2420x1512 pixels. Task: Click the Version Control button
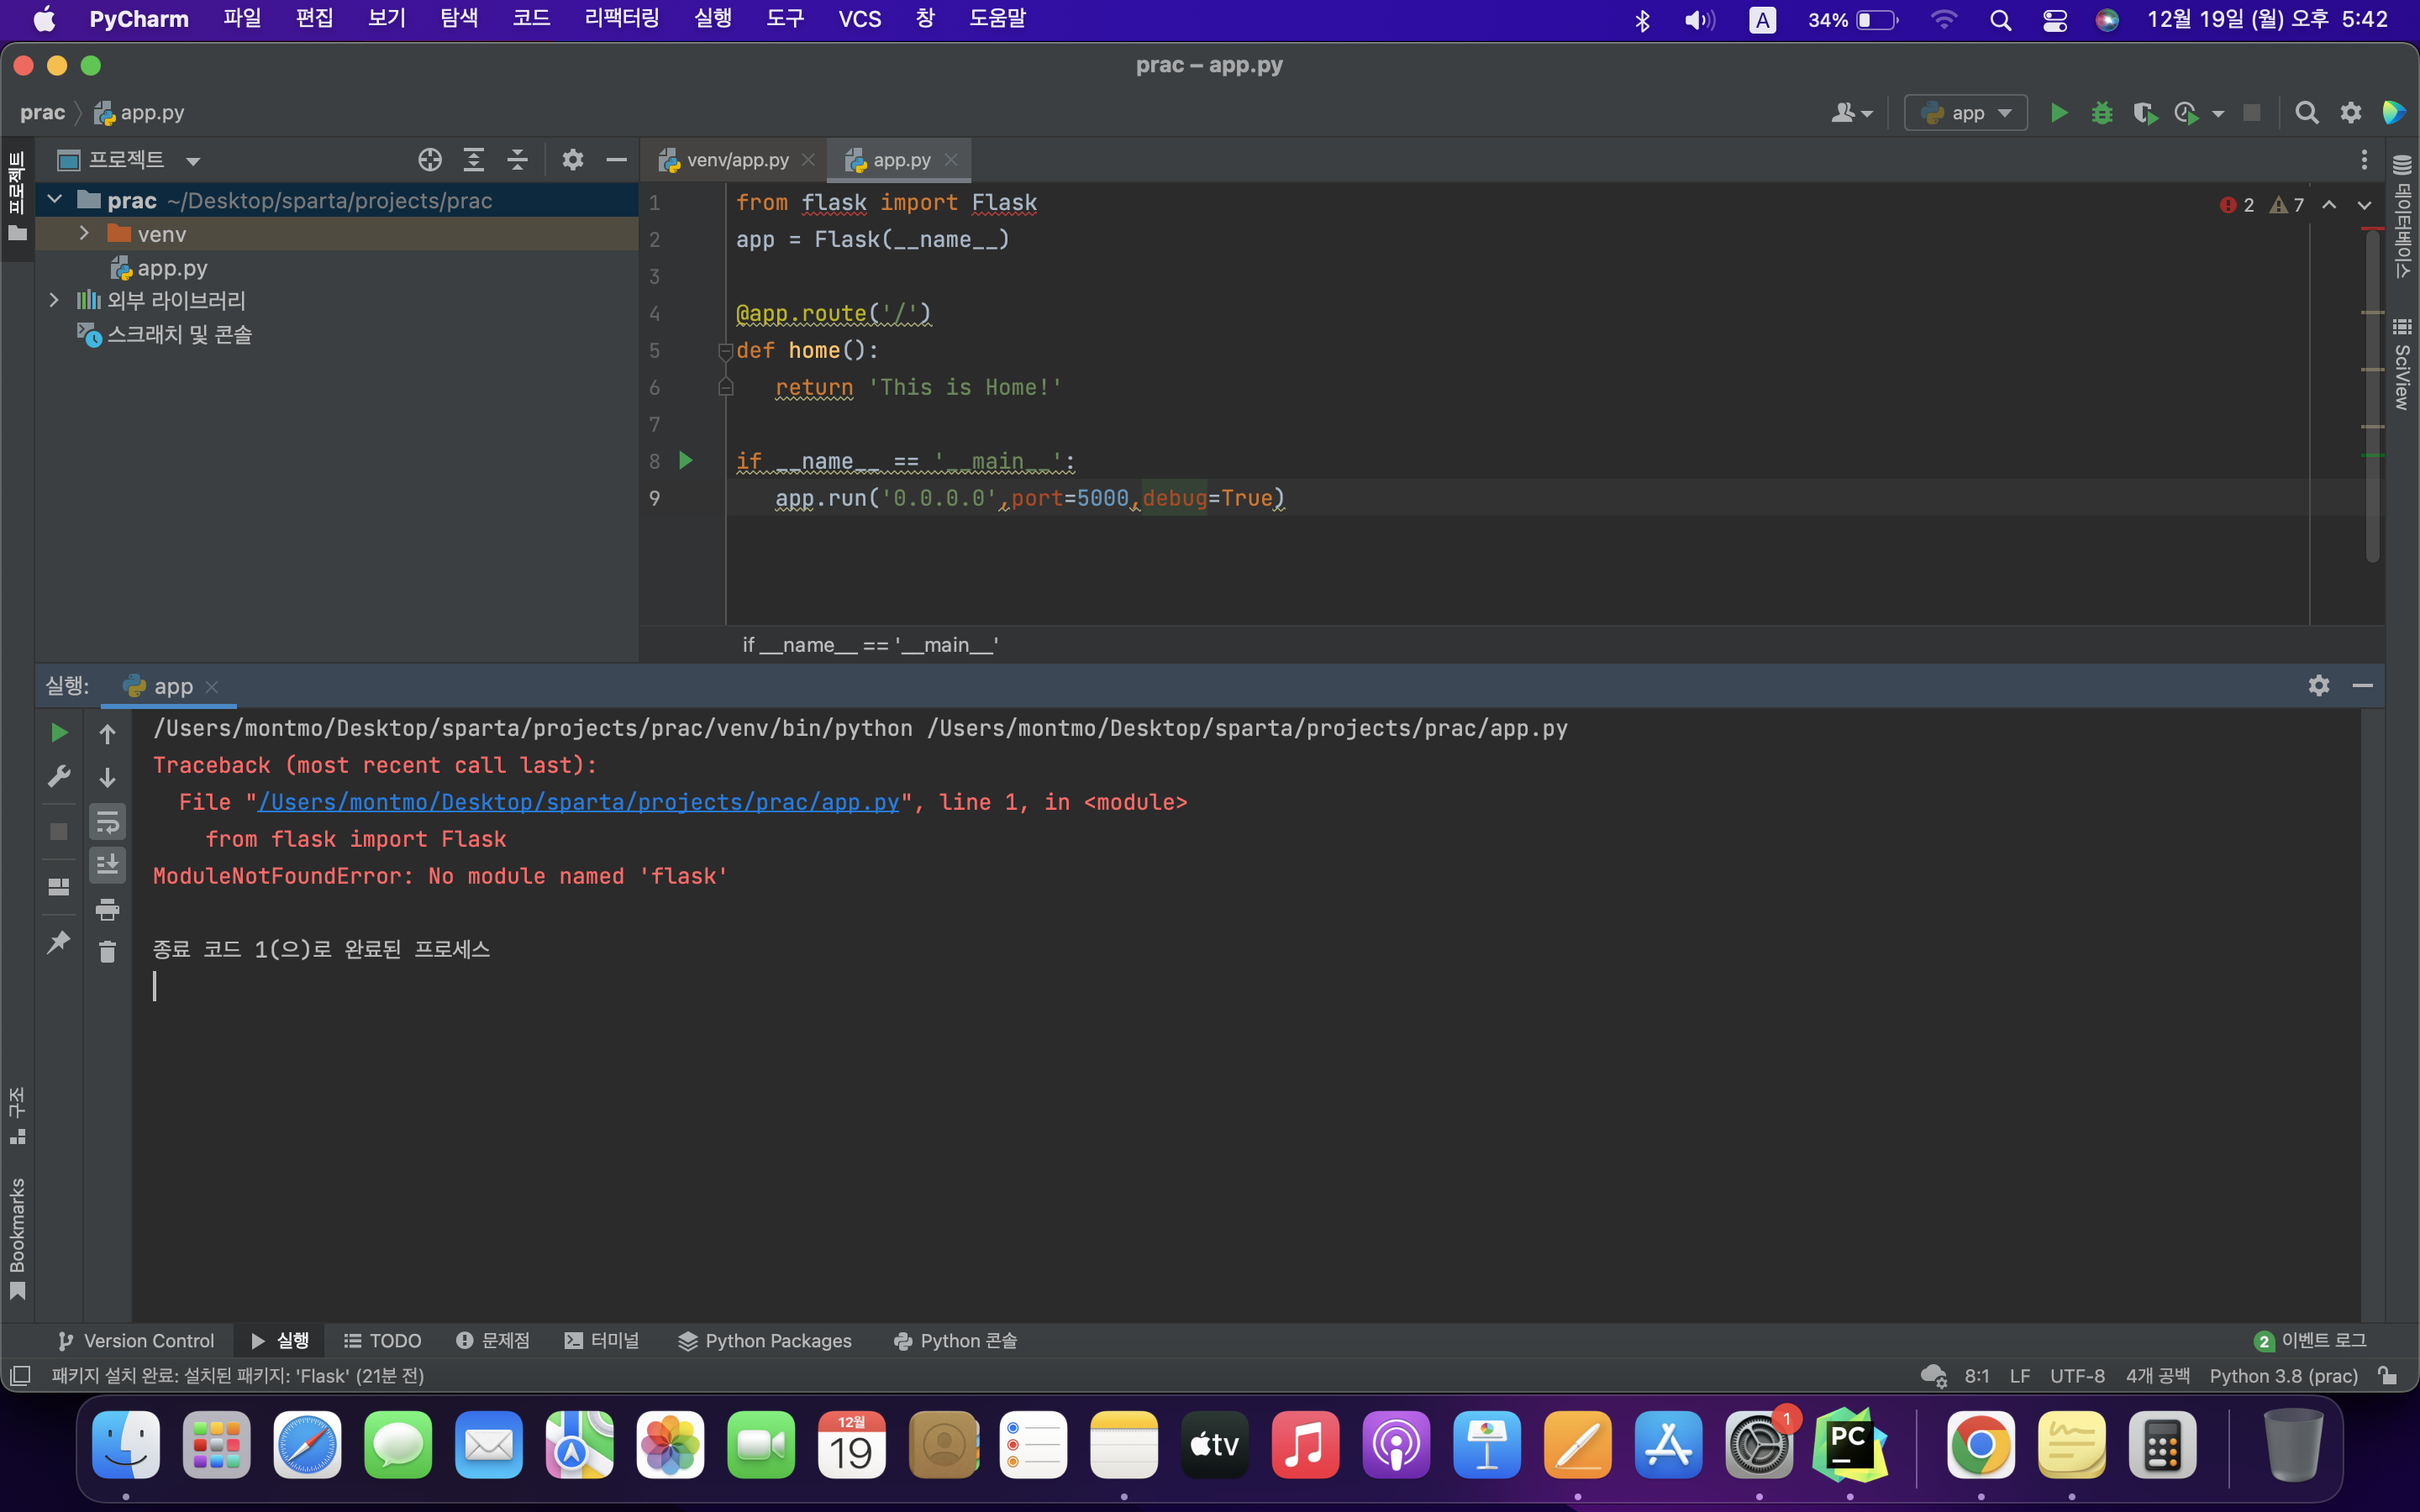(x=136, y=1340)
